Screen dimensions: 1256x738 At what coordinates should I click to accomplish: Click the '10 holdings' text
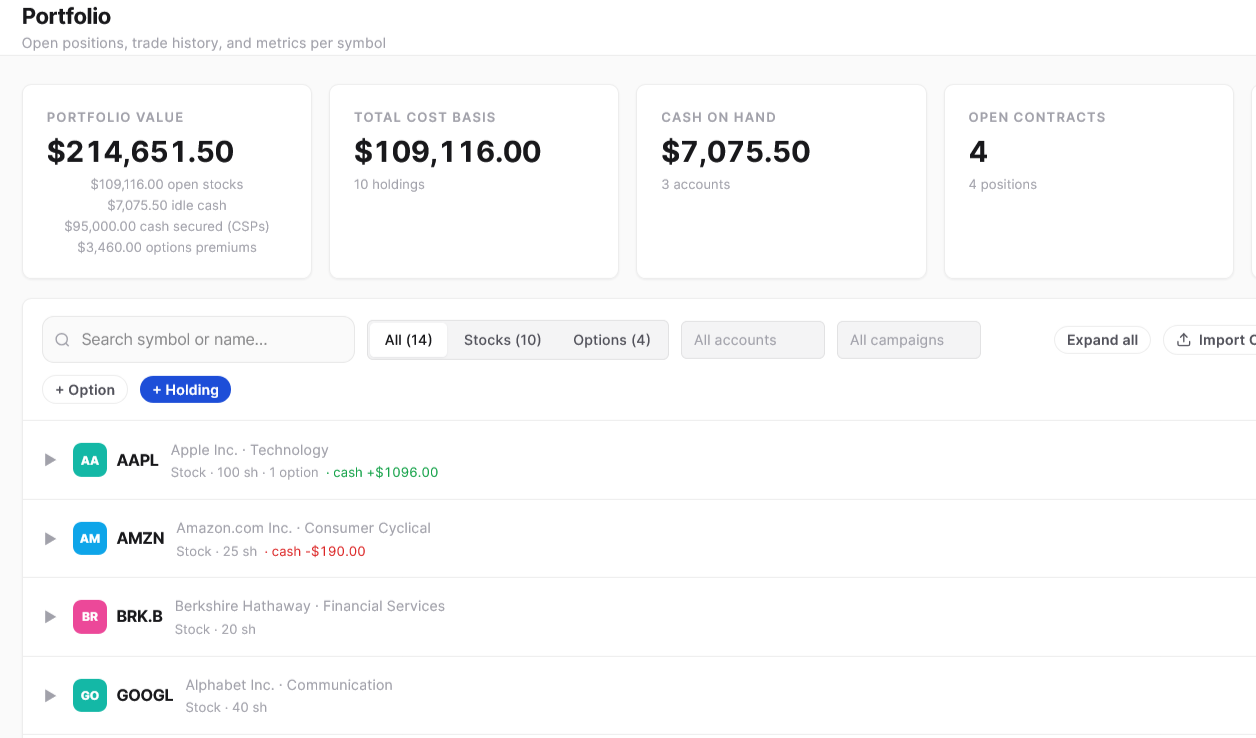click(389, 184)
